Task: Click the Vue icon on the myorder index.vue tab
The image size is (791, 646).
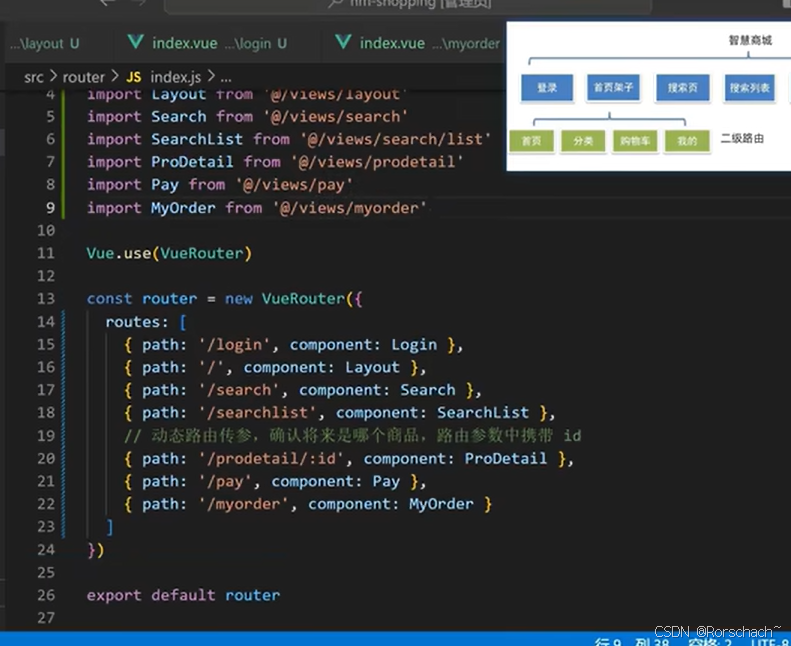Action: 343,42
